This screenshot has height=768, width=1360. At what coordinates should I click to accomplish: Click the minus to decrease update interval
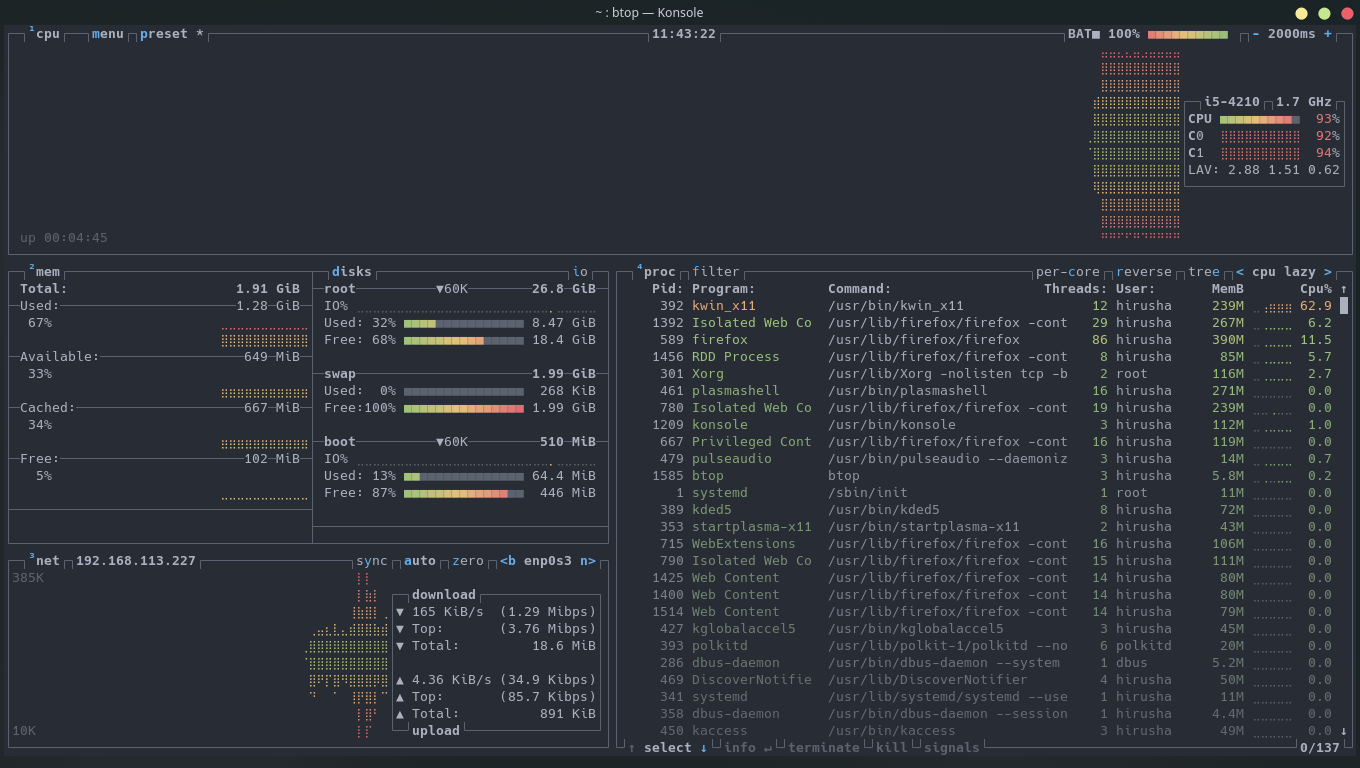pos(1256,34)
